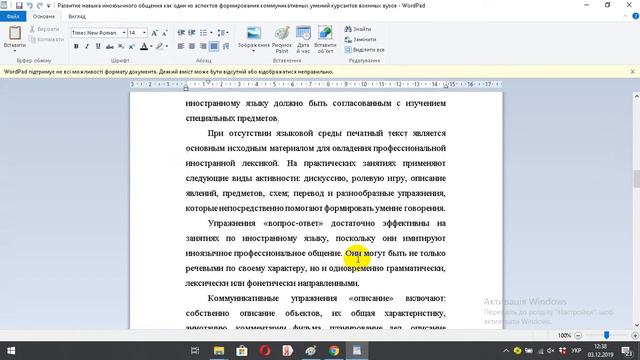
Task: Click Insert object (Вставити об'єкт)
Action: click(x=325, y=40)
